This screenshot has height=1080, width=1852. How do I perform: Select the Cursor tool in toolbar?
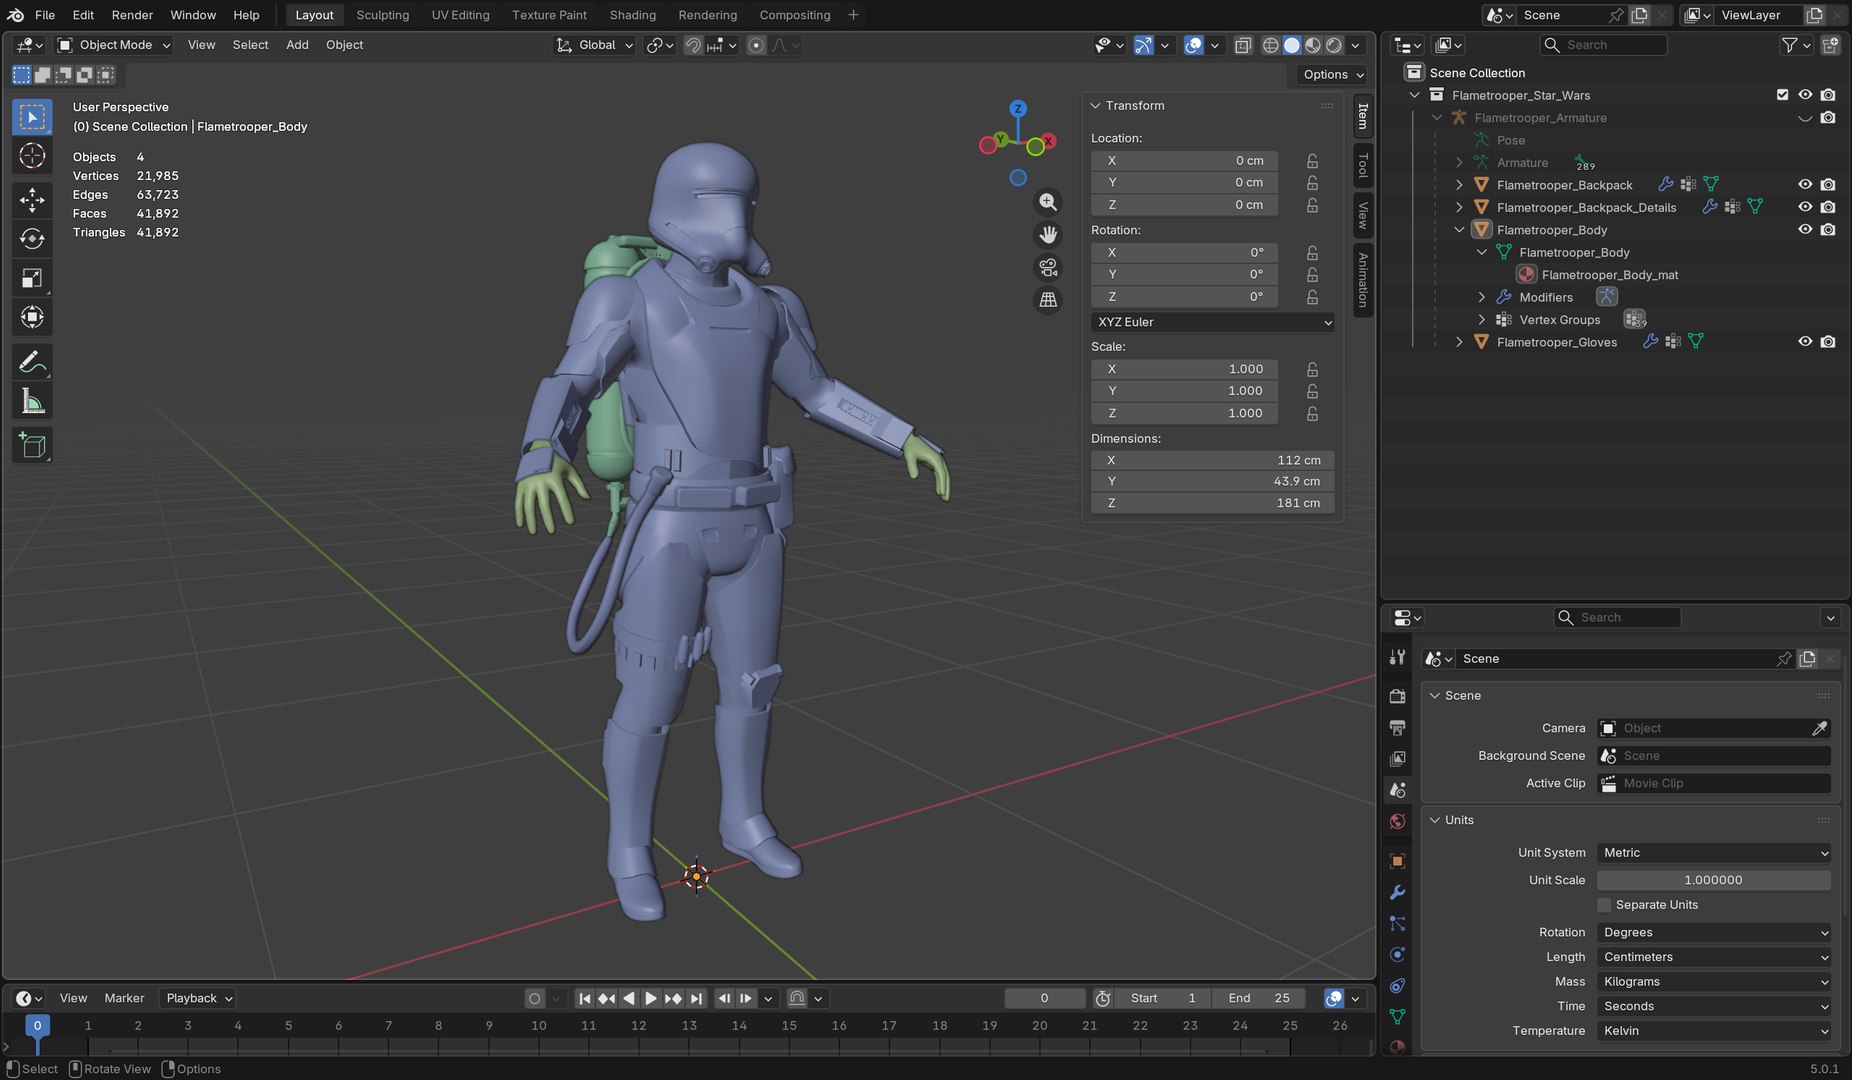[x=32, y=156]
